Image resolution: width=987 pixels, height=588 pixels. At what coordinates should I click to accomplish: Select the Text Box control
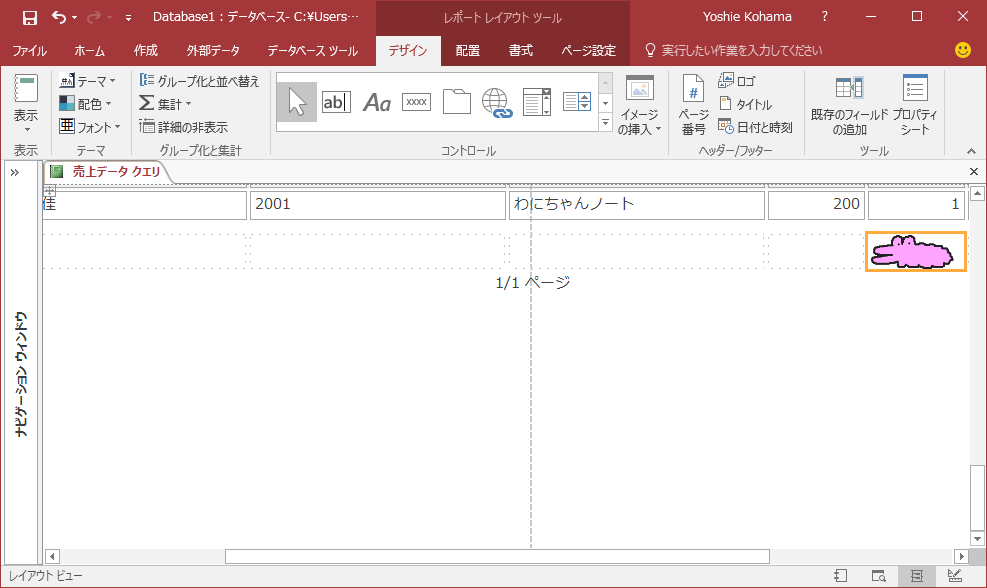(336, 102)
